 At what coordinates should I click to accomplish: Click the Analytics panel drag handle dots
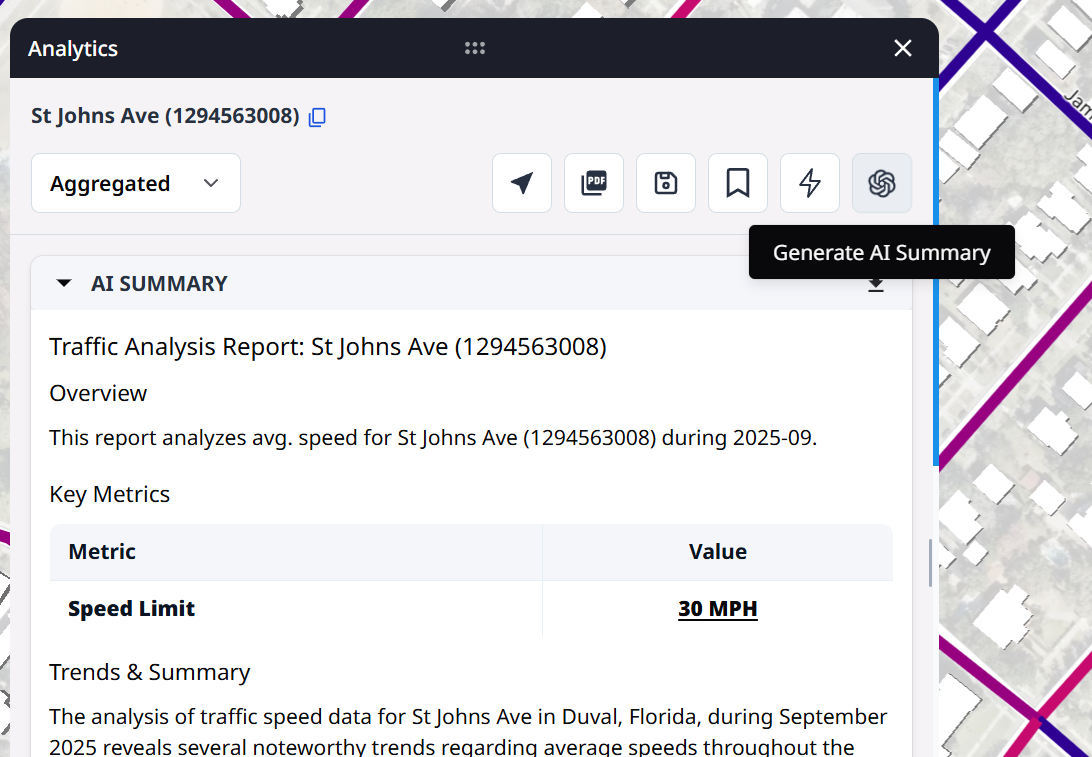pos(475,48)
